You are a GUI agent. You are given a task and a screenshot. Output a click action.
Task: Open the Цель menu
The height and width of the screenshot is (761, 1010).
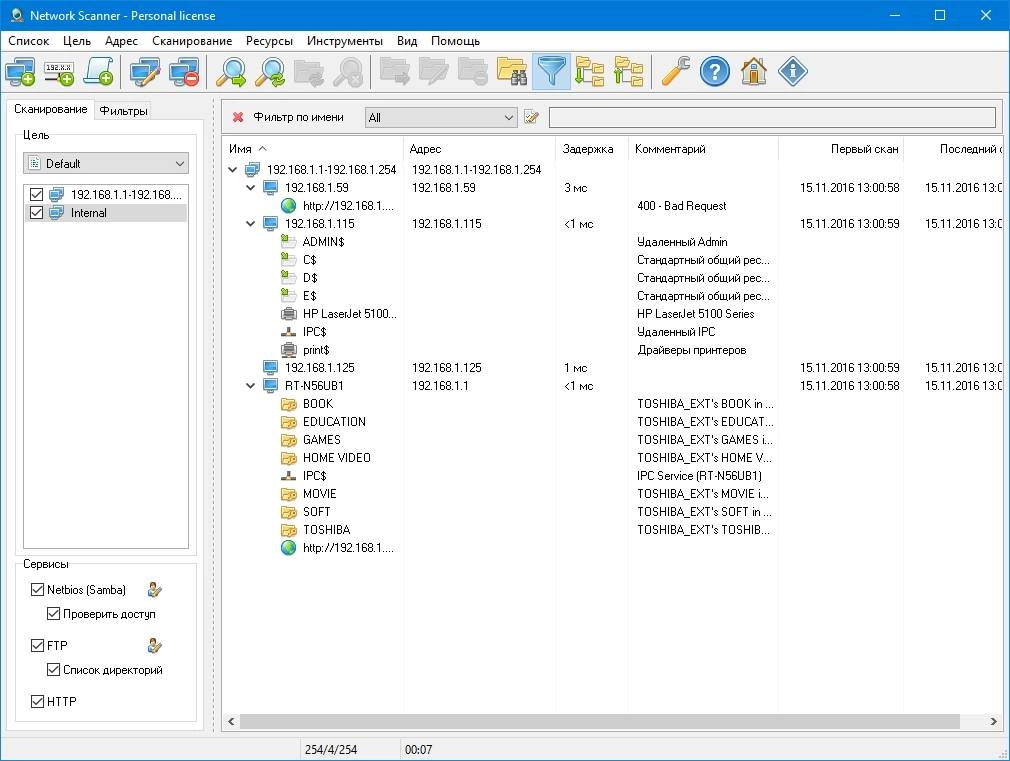tap(77, 41)
